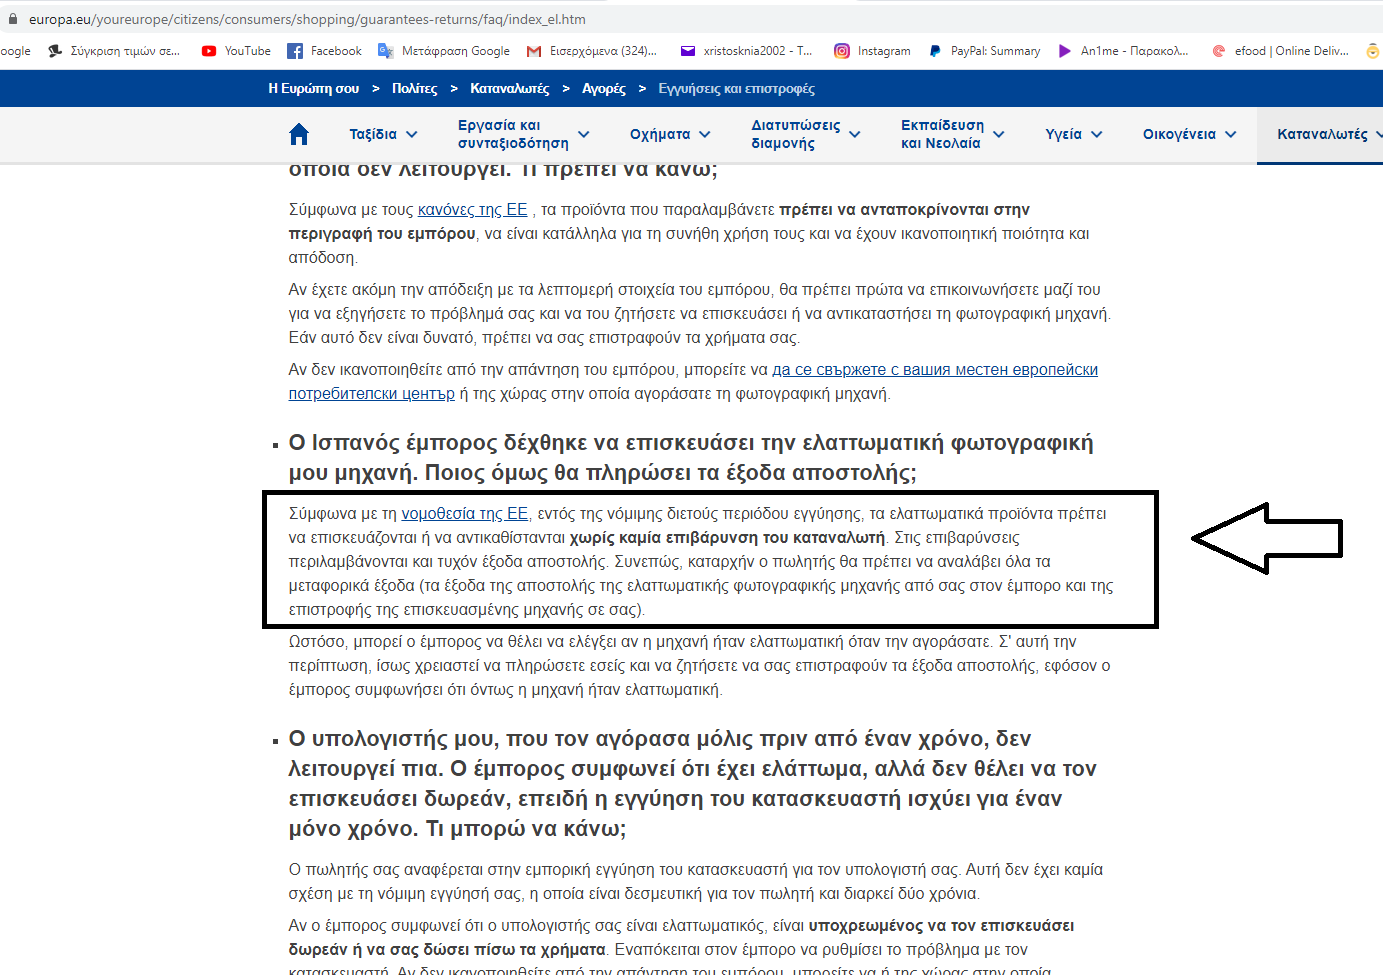The width and height of the screenshot is (1383, 975).
Task: Open the efood Online Delivery bookmark
Action: coord(1279,51)
